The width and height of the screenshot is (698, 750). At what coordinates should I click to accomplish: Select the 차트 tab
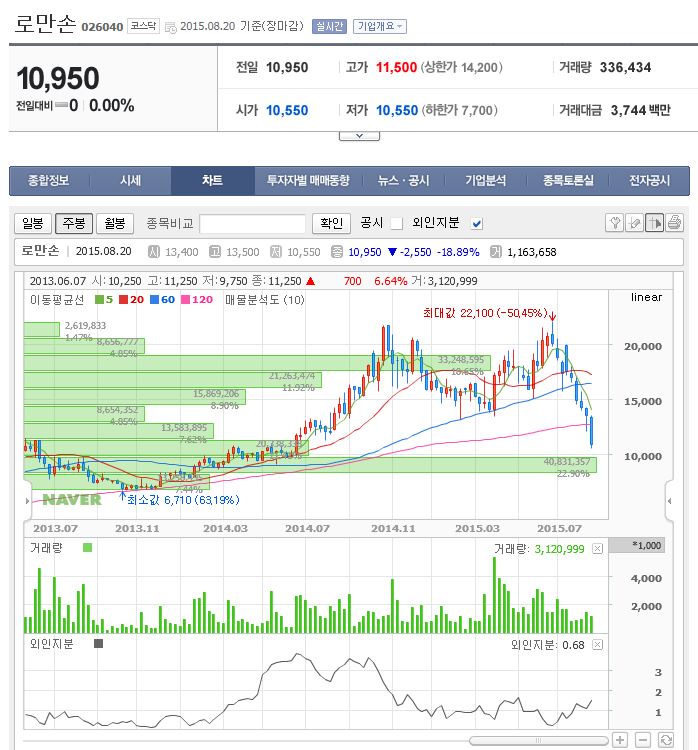(x=212, y=181)
